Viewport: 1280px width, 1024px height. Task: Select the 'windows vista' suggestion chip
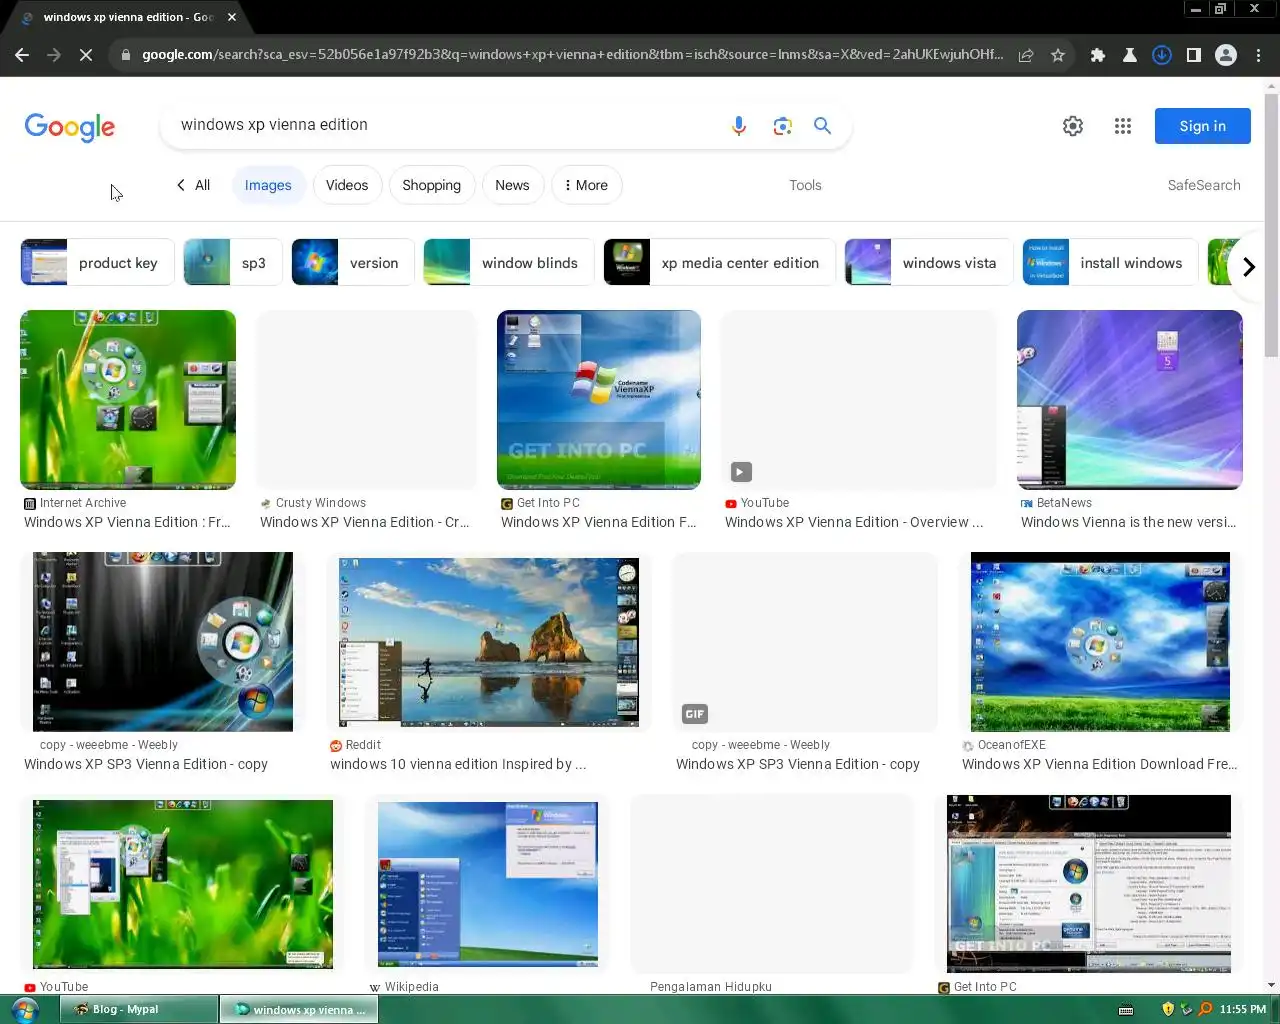(929, 263)
